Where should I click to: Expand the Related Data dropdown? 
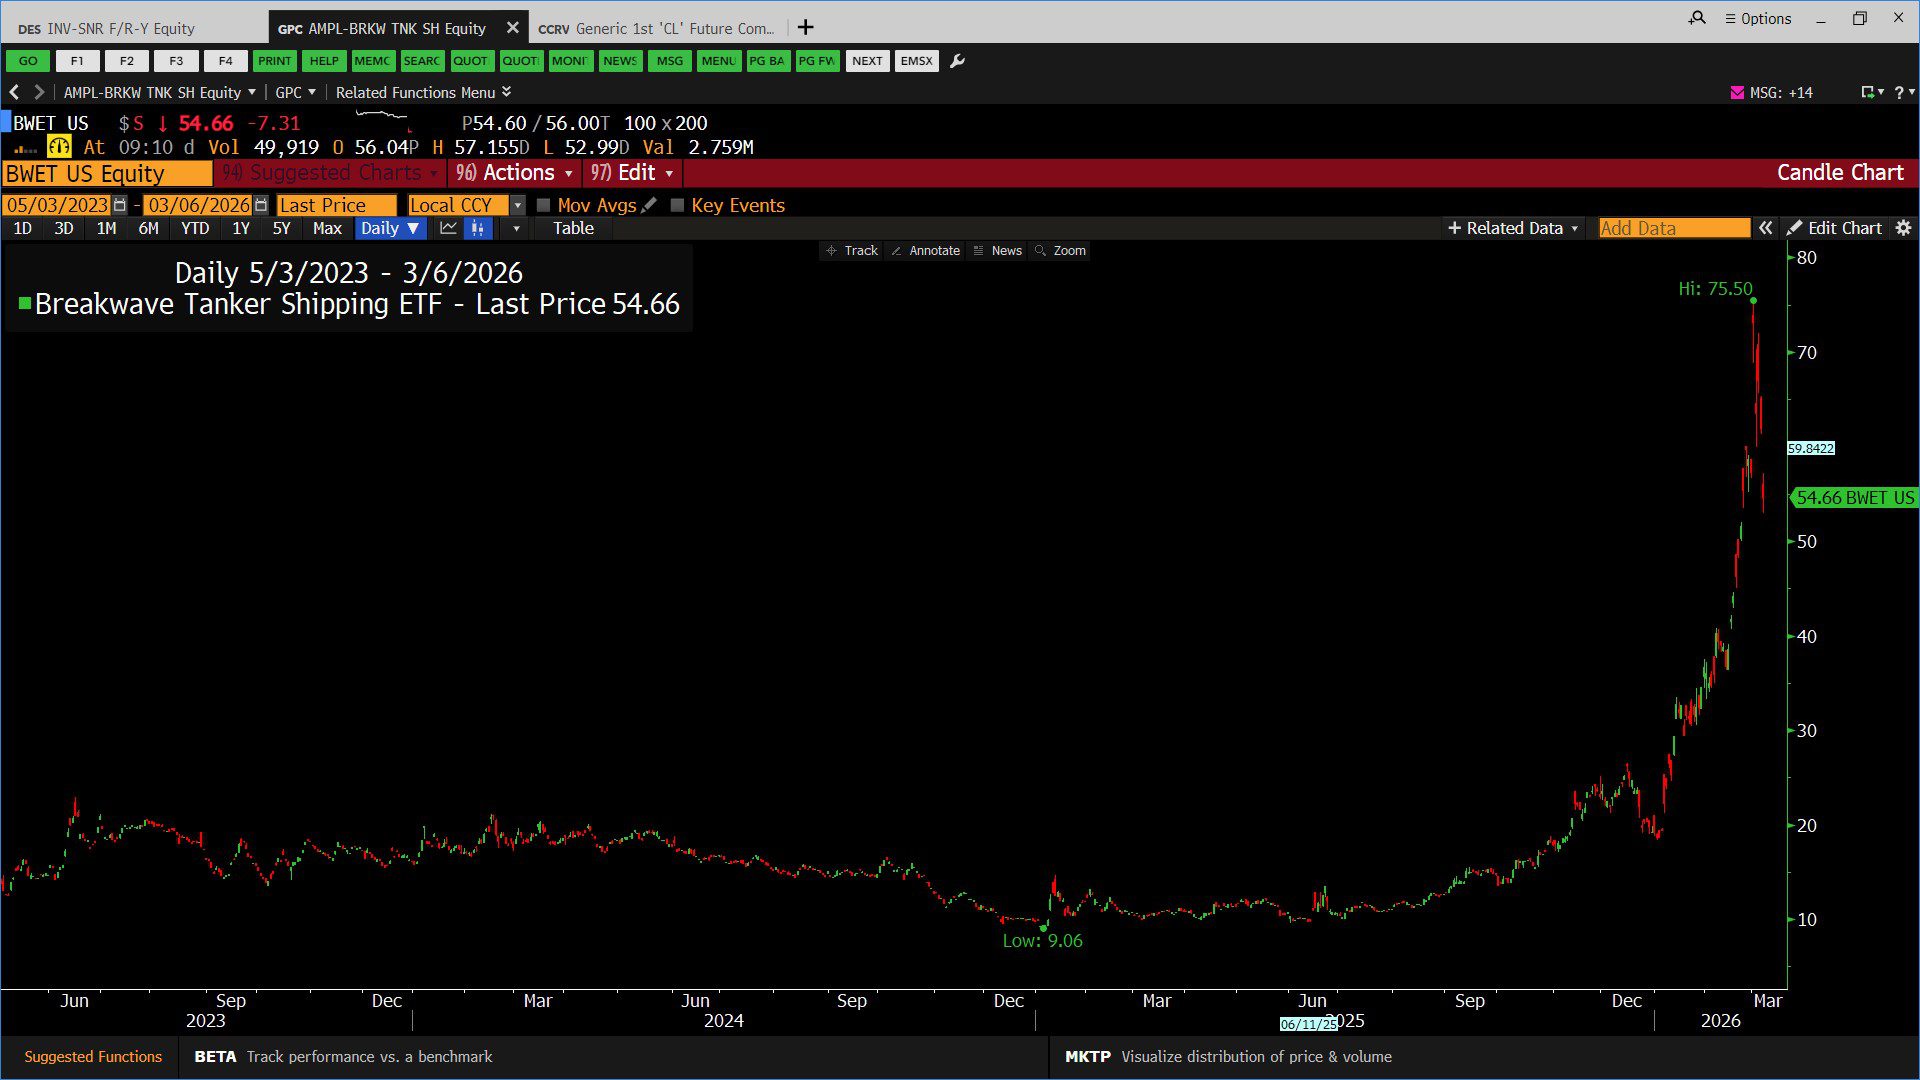1513,228
